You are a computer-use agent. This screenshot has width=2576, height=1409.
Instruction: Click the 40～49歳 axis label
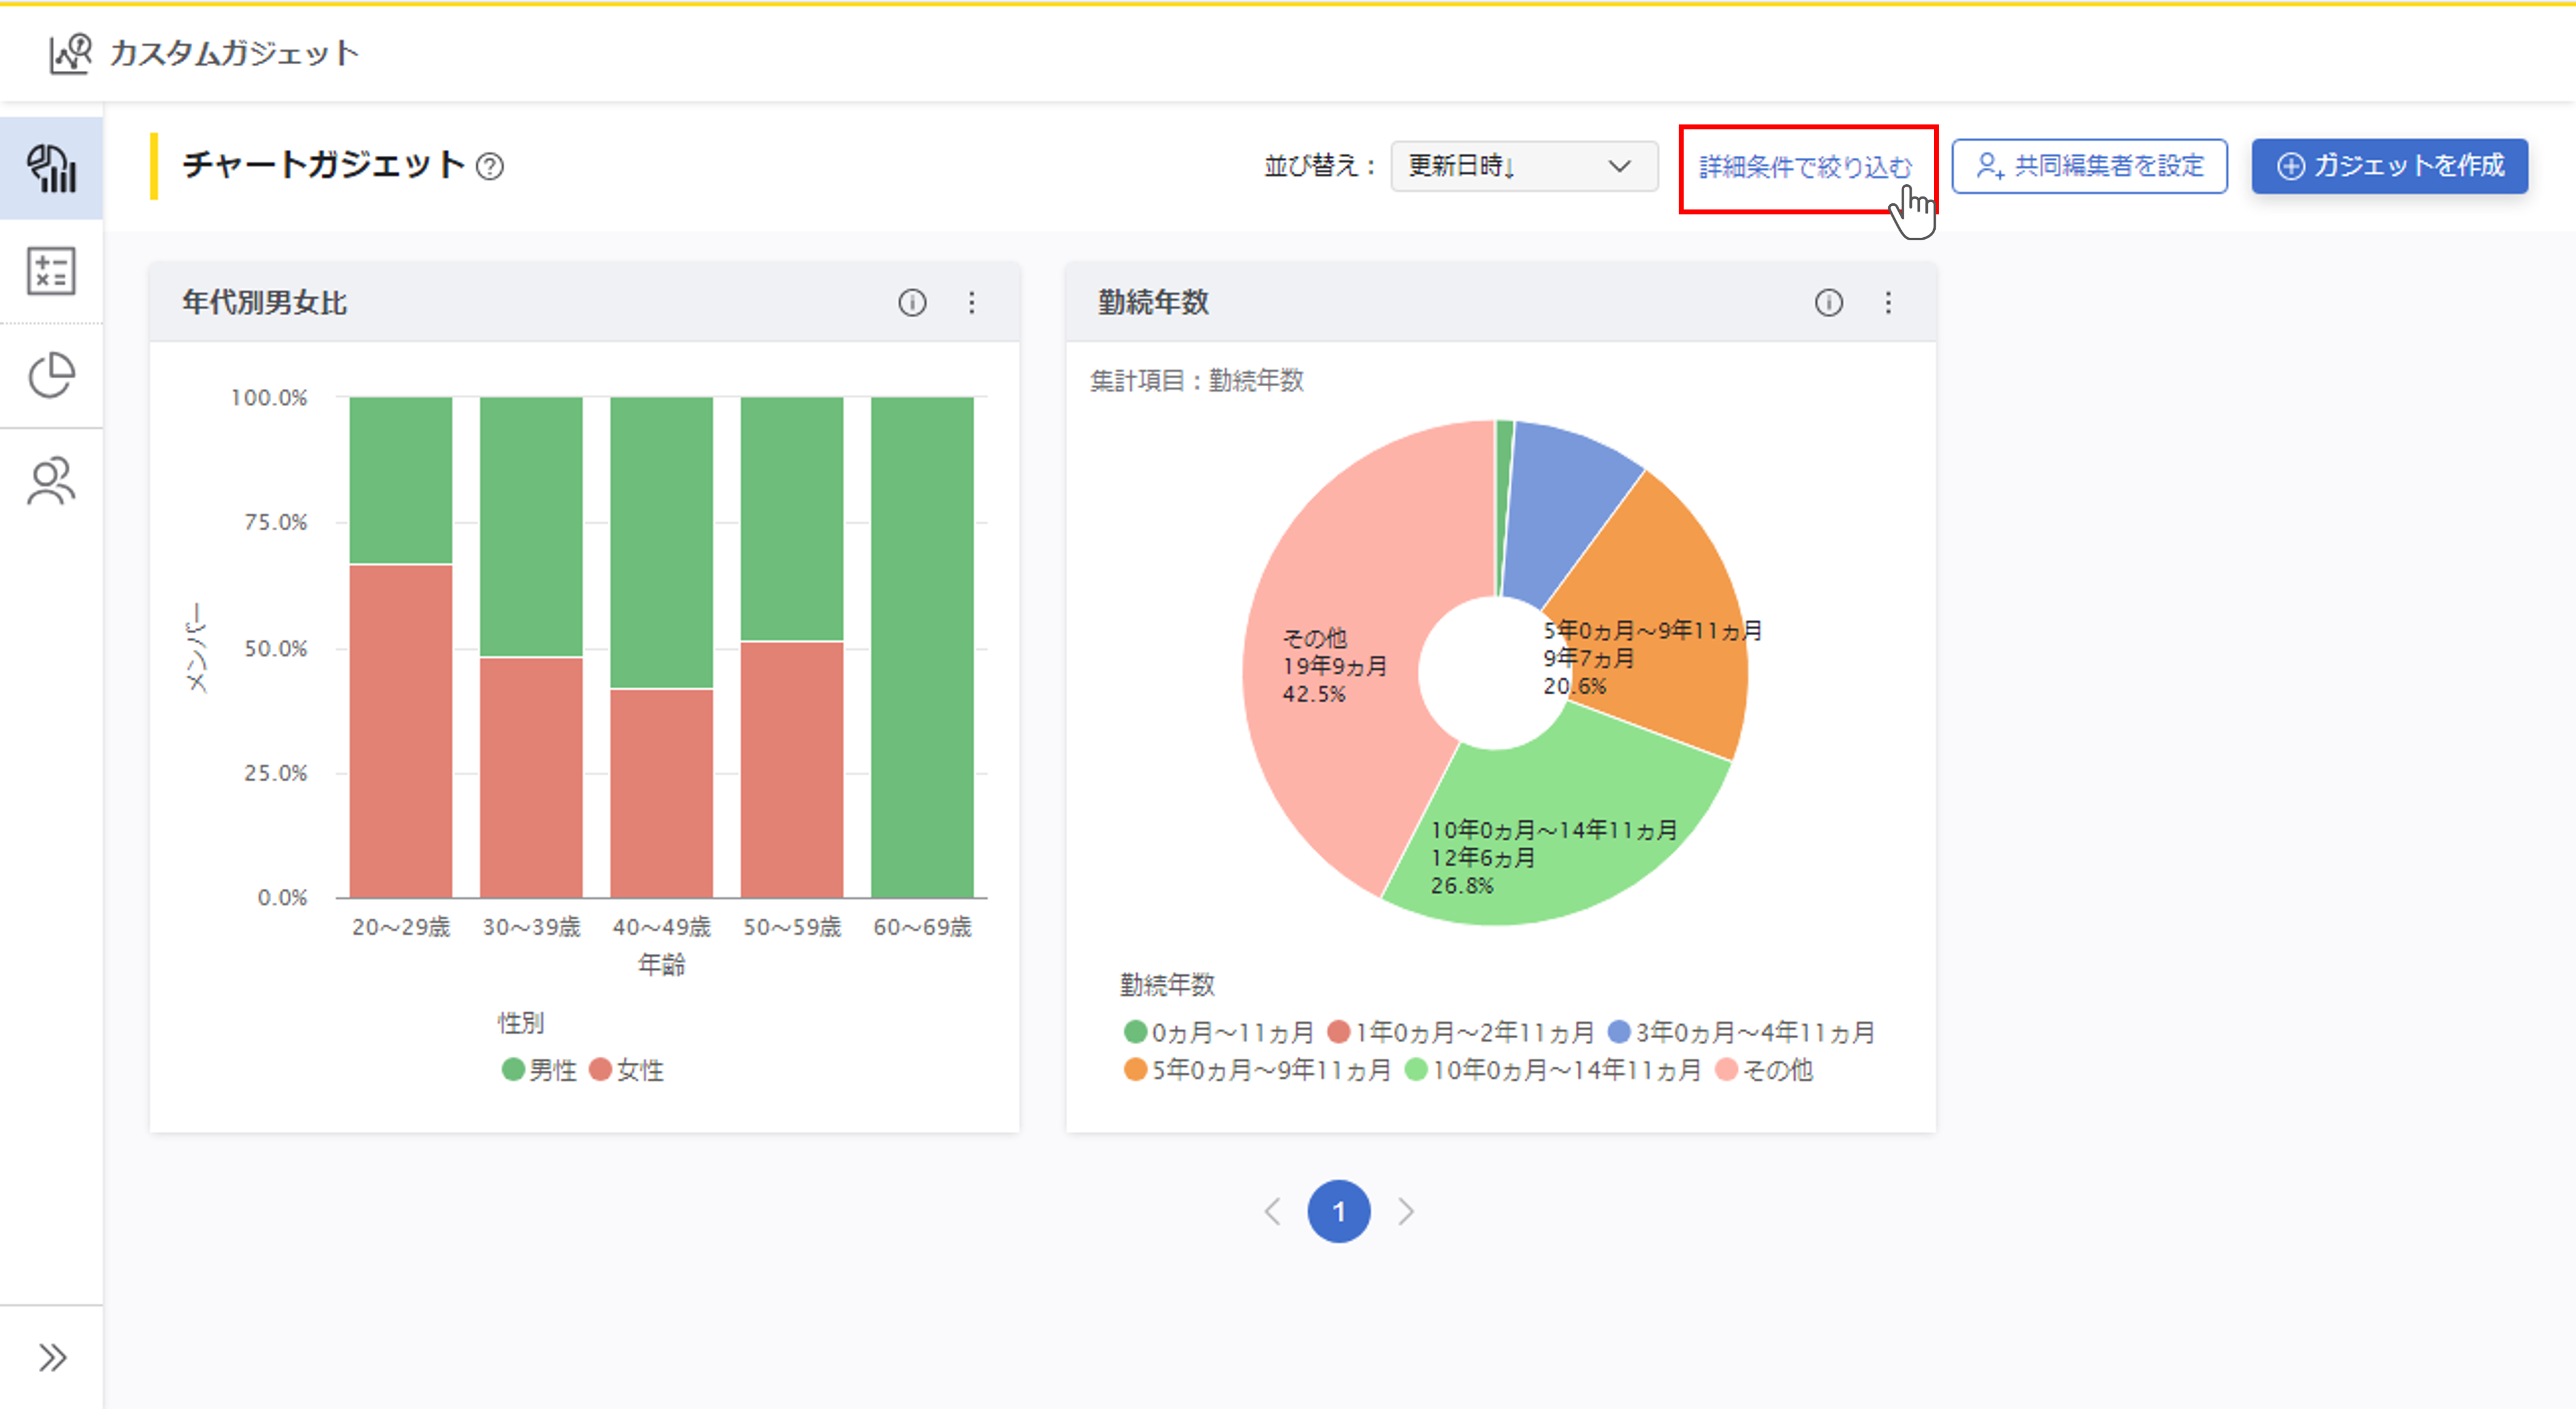pyautogui.click(x=661, y=927)
